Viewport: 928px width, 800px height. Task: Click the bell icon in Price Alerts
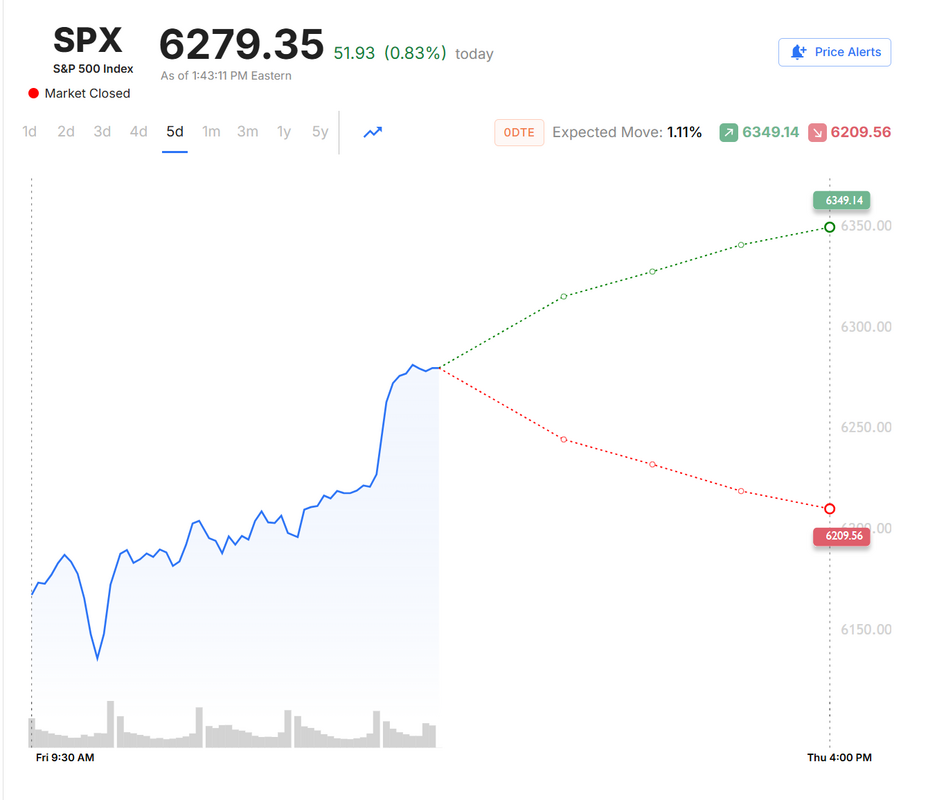[798, 52]
